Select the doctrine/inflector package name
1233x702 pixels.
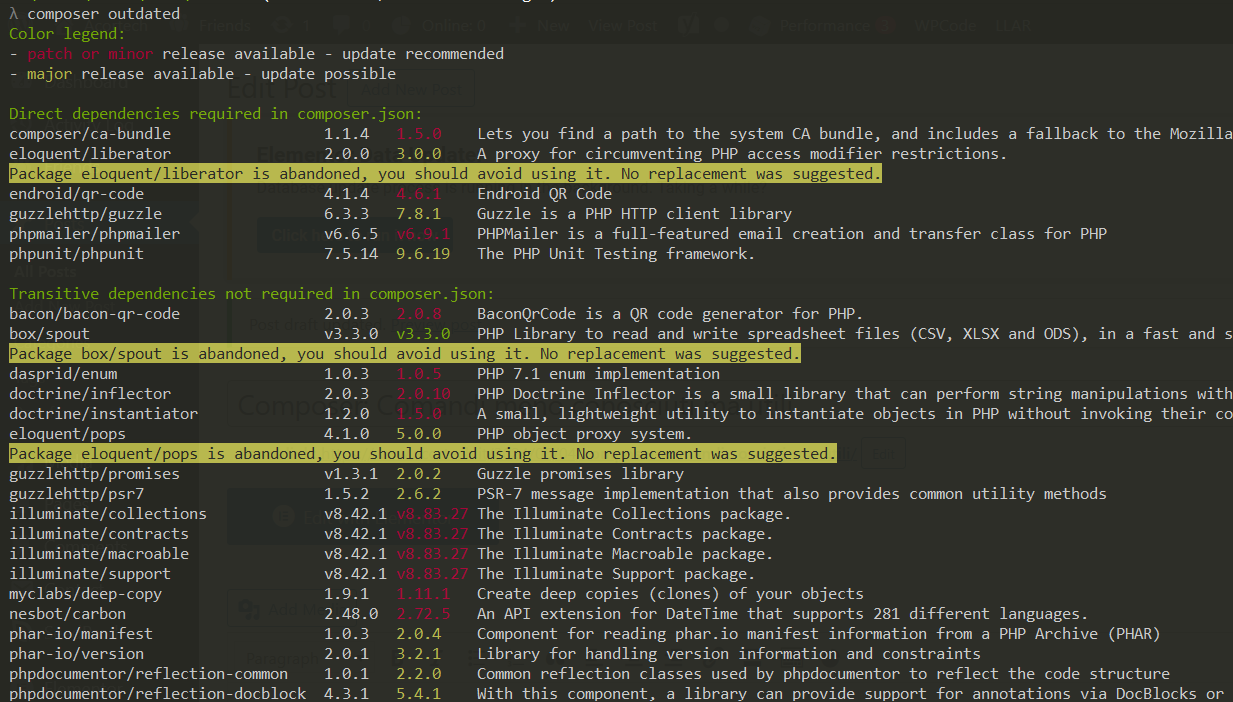point(90,394)
